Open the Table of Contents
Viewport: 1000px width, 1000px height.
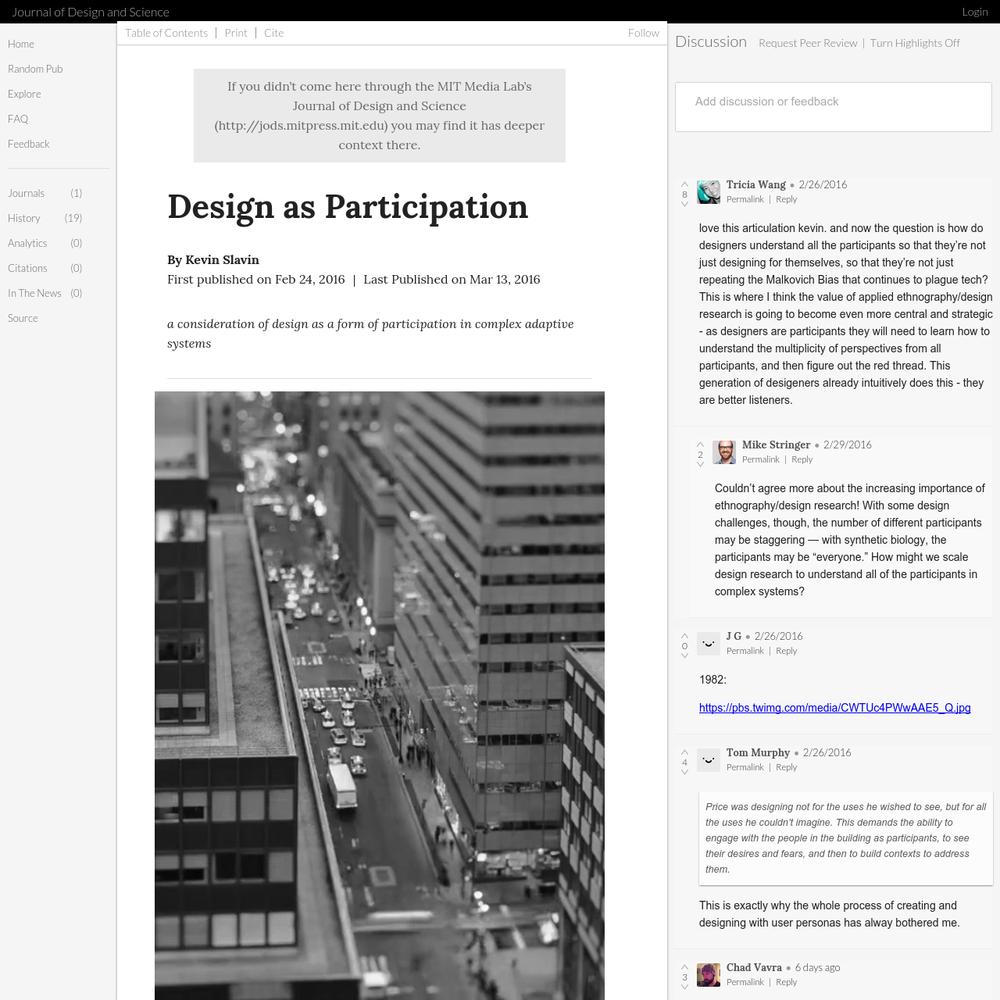[166, 33]
